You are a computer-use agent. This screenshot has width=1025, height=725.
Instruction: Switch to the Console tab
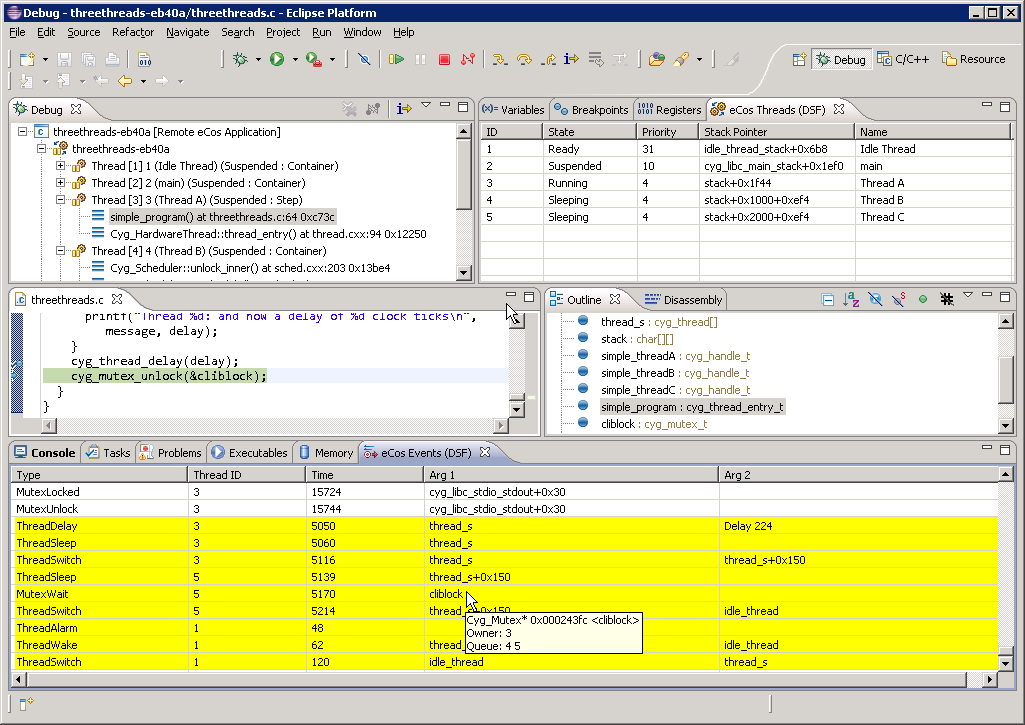pos(45,452)
